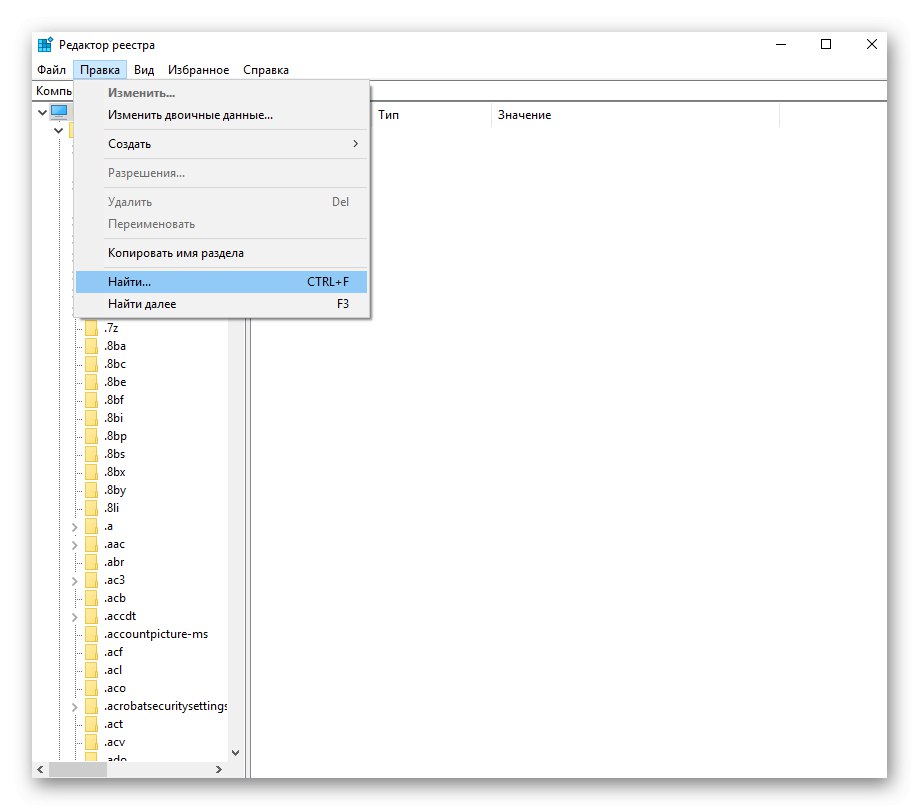
Task: Click folder icon of .8bc key
Action: (91, 364)
